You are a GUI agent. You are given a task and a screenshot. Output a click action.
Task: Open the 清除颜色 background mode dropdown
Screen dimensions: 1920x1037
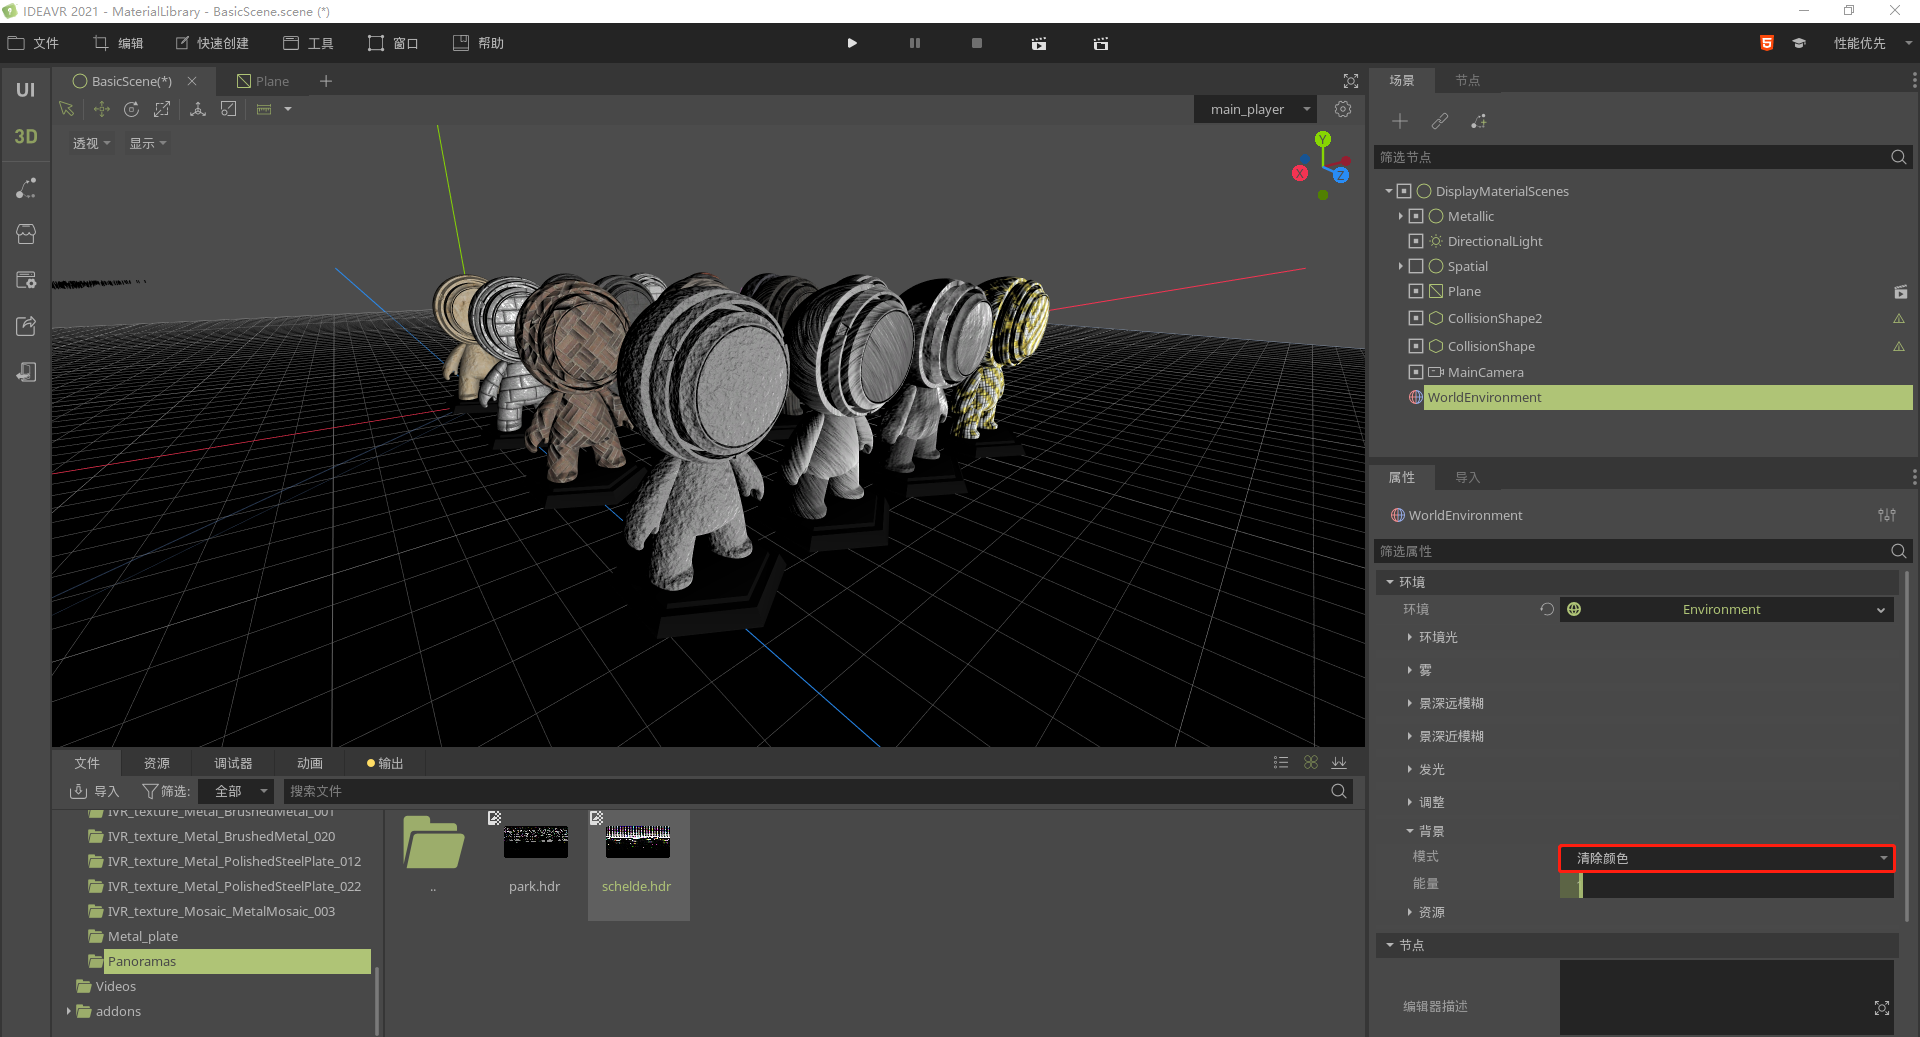click(x=1726, y=858)
